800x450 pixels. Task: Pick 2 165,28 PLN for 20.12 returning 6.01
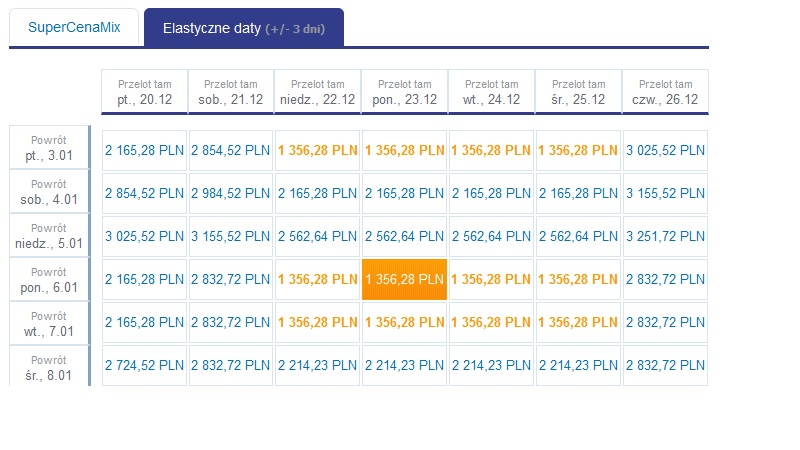tap(144, 279)
